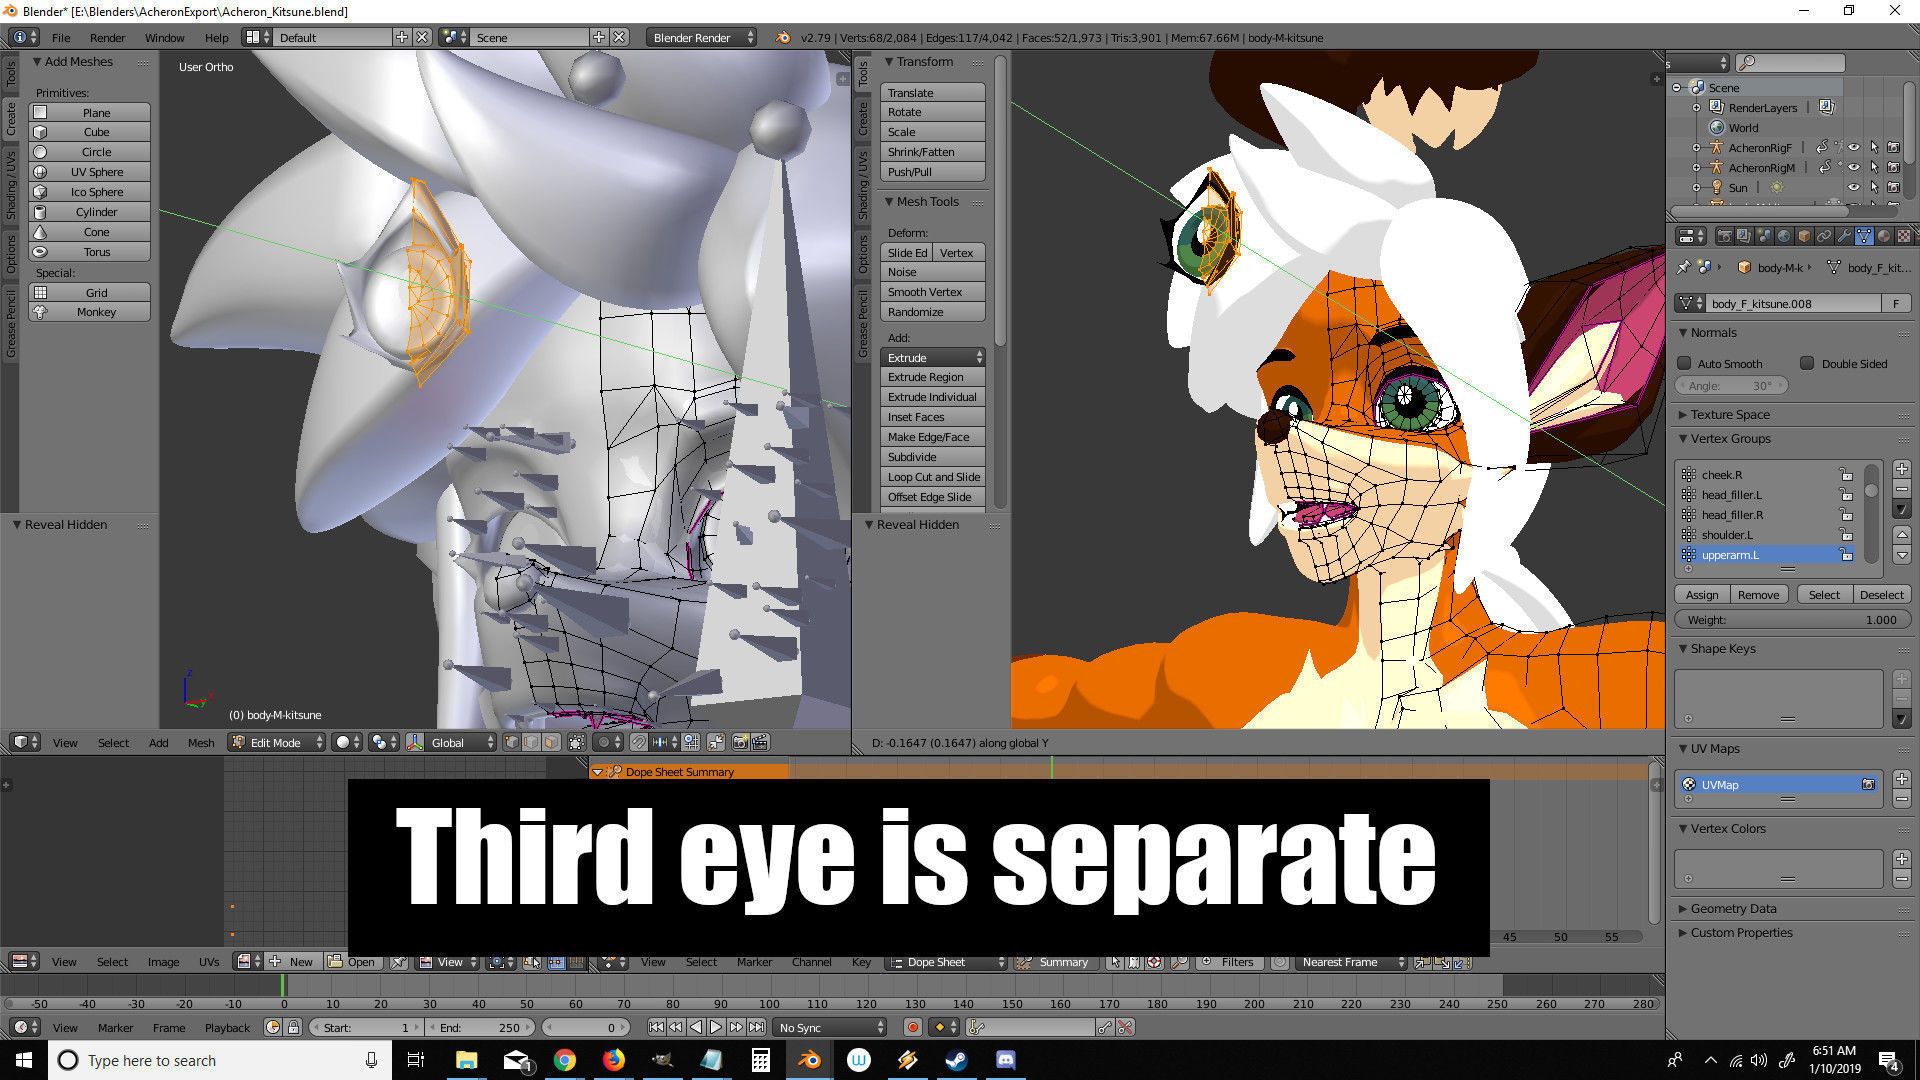Image resolution: width=1920 pixels, height=1080 pixels.
Task: Open the Texture properties checker tab
Action: [1904, 236]
